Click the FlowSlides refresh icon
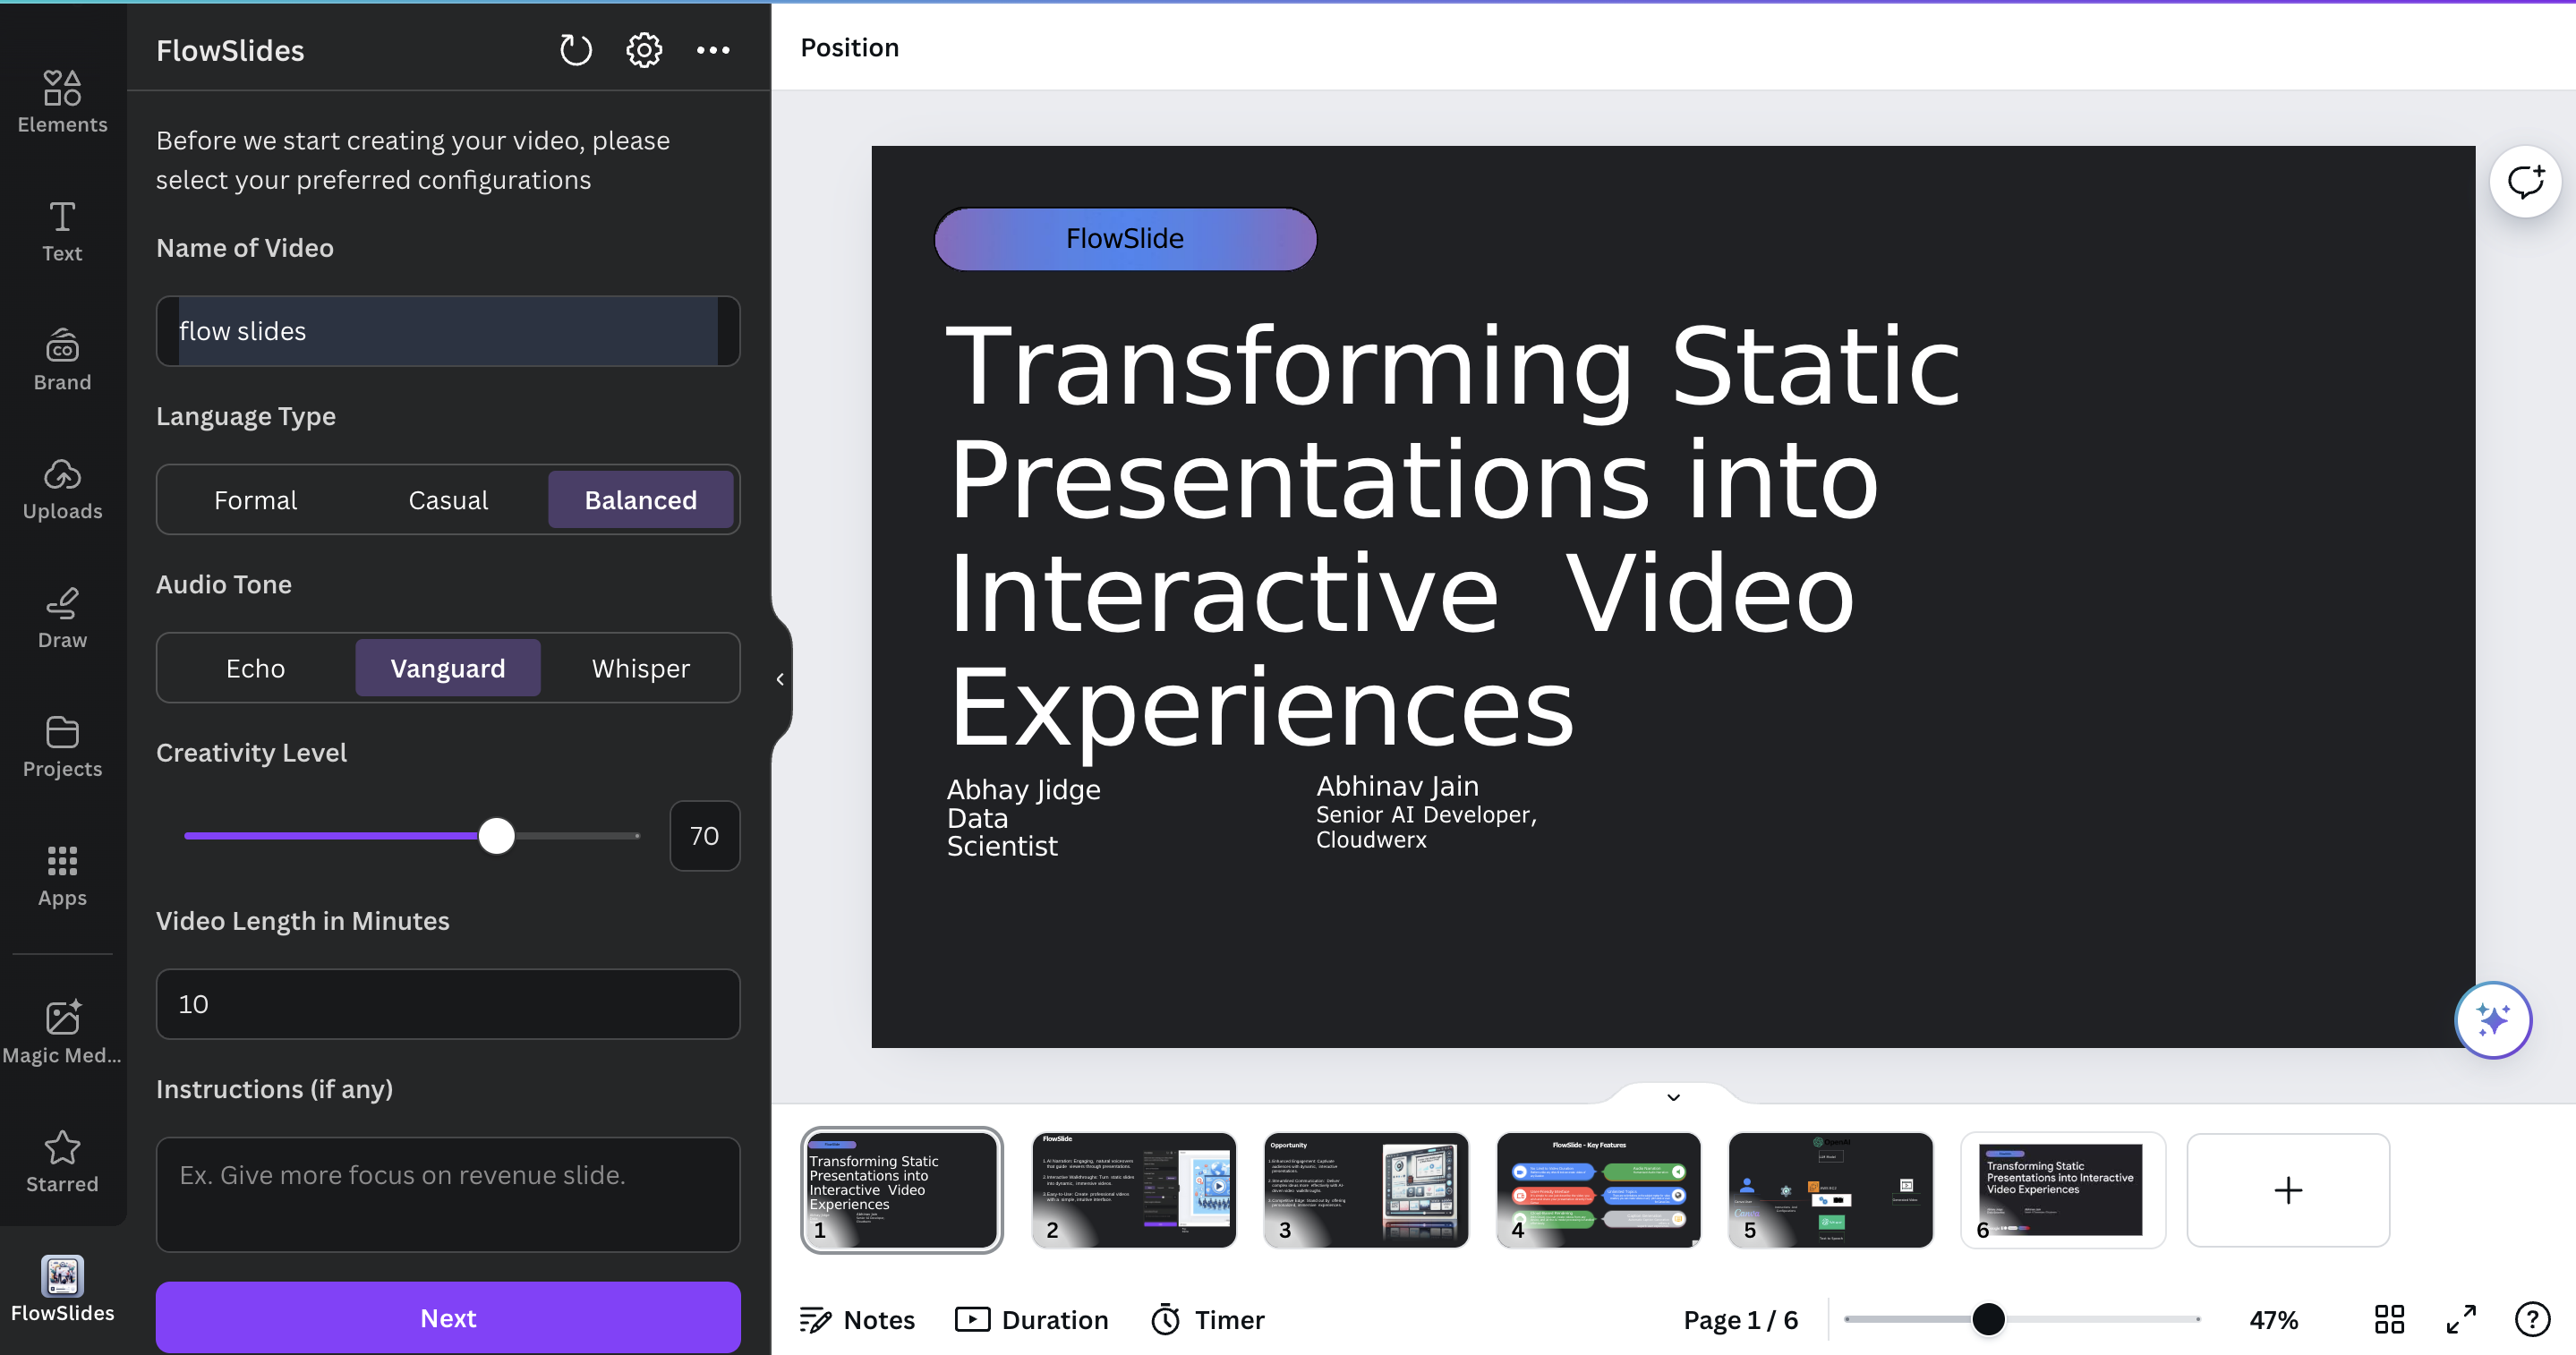The image size is (2576, 1355). (575, 50)
